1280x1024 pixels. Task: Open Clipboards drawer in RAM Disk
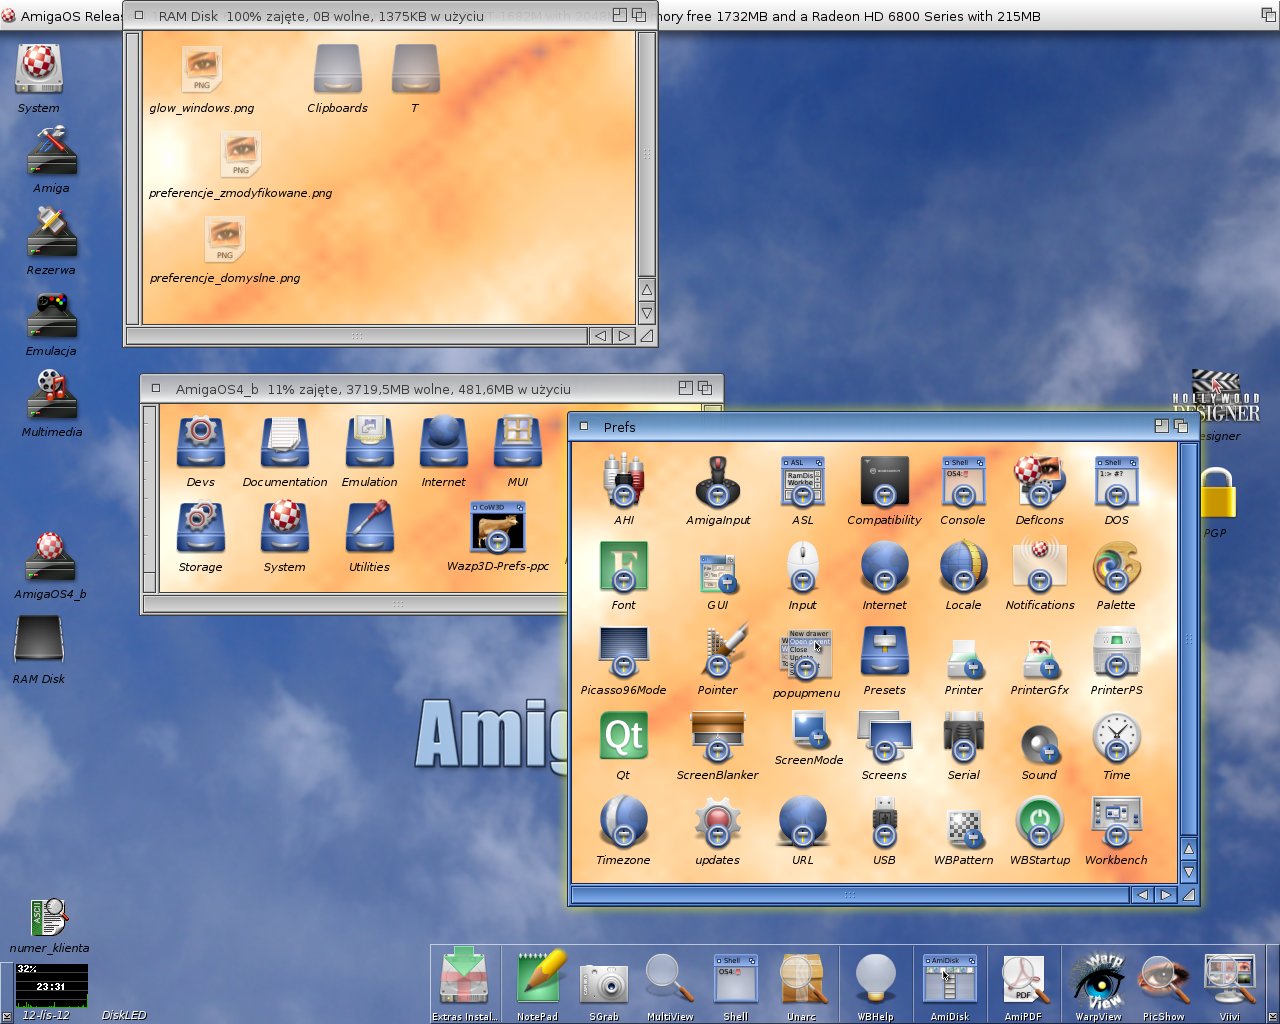(337, 70)
